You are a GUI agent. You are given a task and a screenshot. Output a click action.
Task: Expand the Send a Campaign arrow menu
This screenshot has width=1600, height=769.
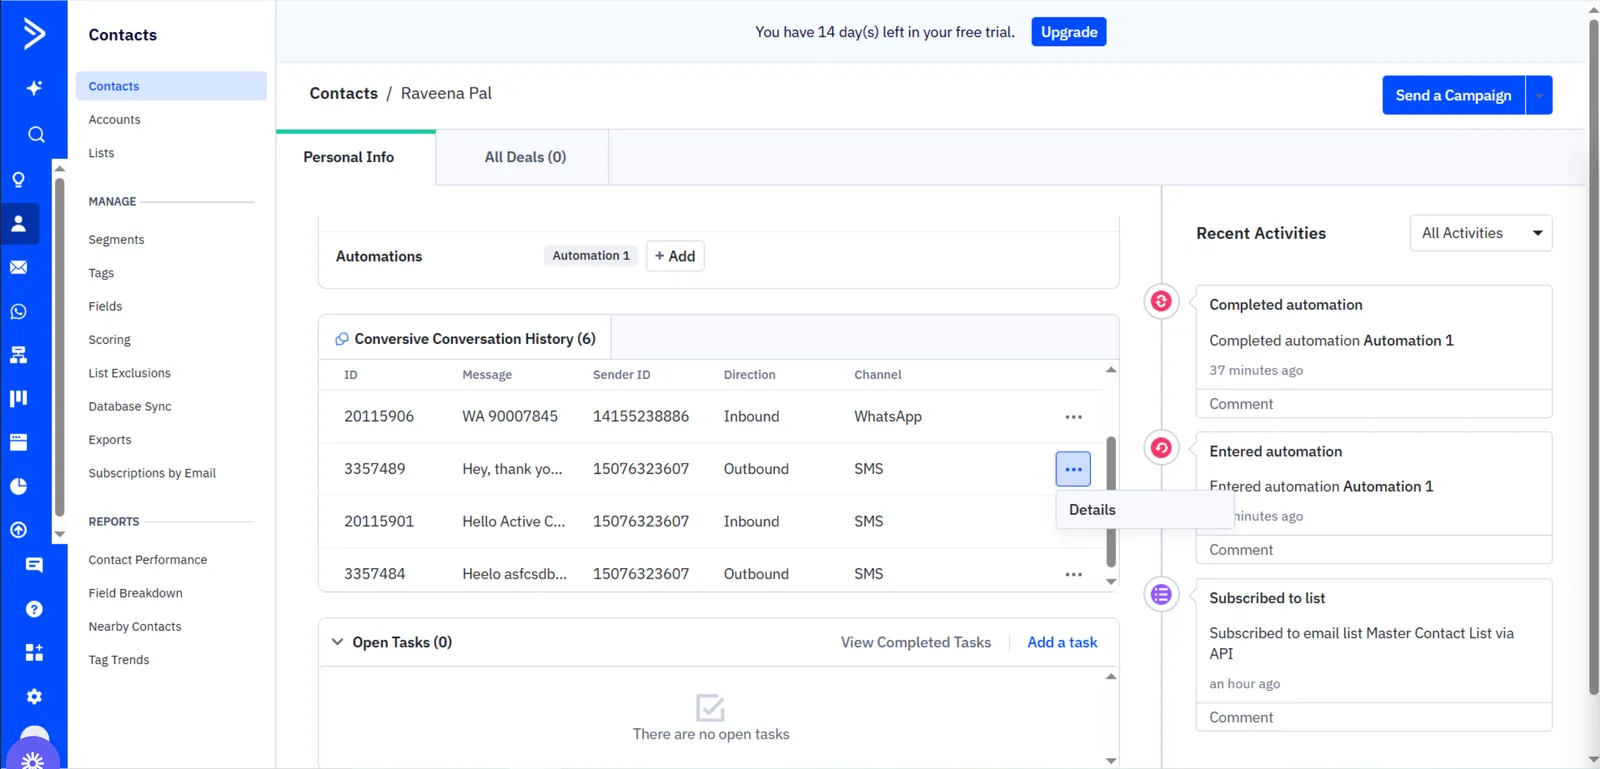[x=1539, y=95]
